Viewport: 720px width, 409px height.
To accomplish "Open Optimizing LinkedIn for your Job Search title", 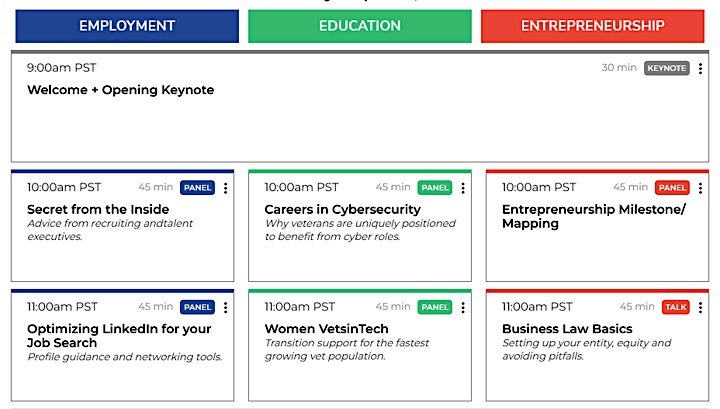I will (x=119, y=336).
